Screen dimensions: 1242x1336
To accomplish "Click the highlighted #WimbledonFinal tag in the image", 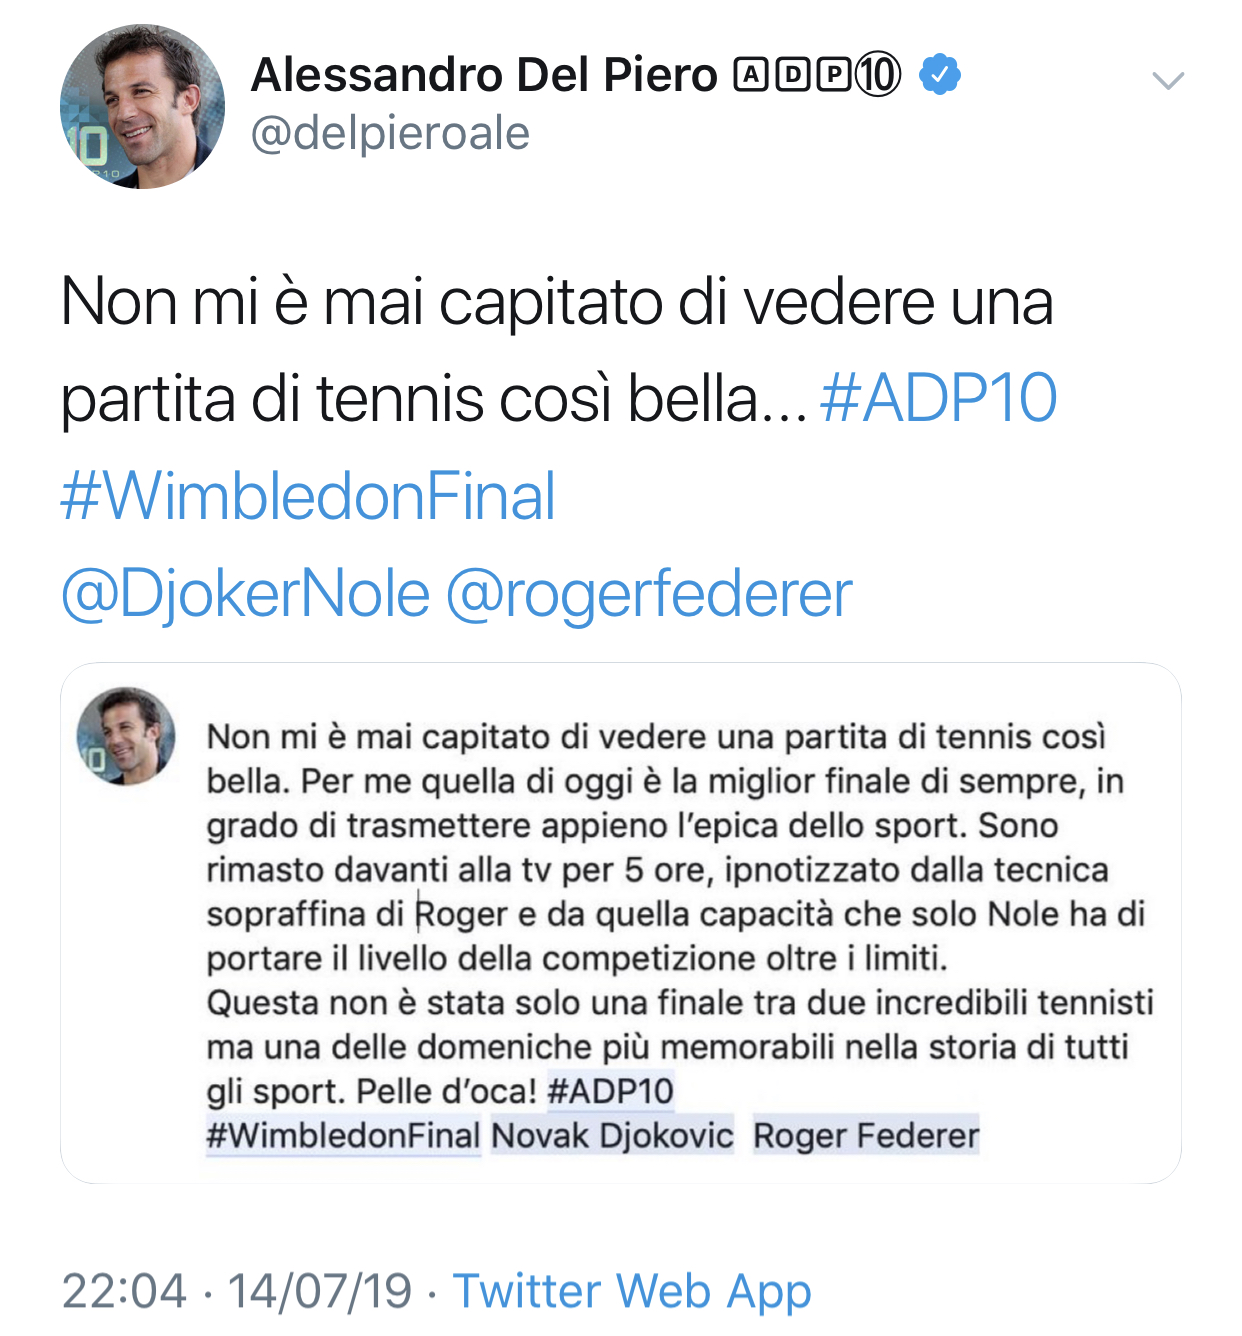I will point(343,1136).
